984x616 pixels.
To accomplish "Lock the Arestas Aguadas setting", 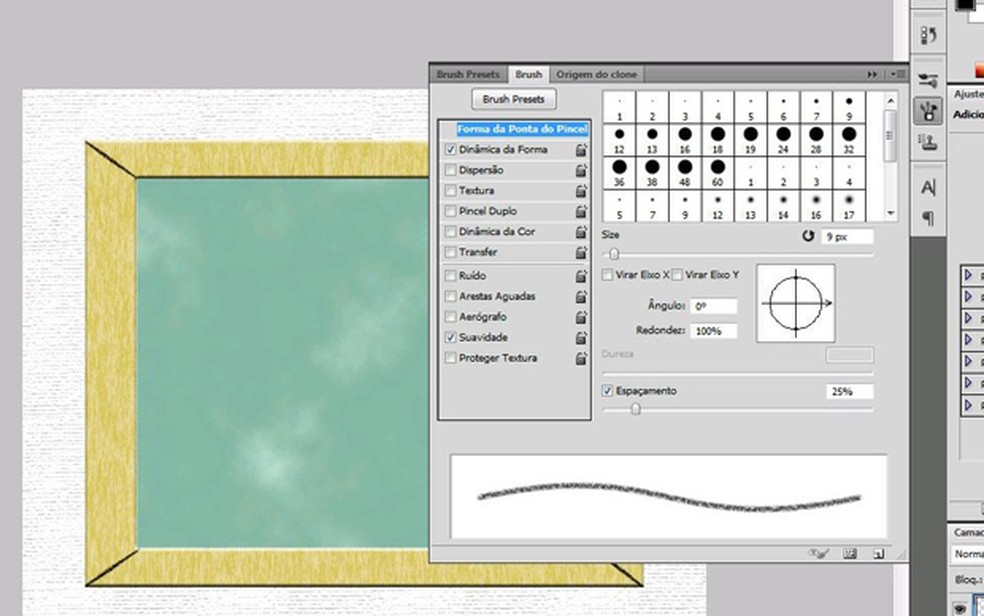I will click(581, 297).
